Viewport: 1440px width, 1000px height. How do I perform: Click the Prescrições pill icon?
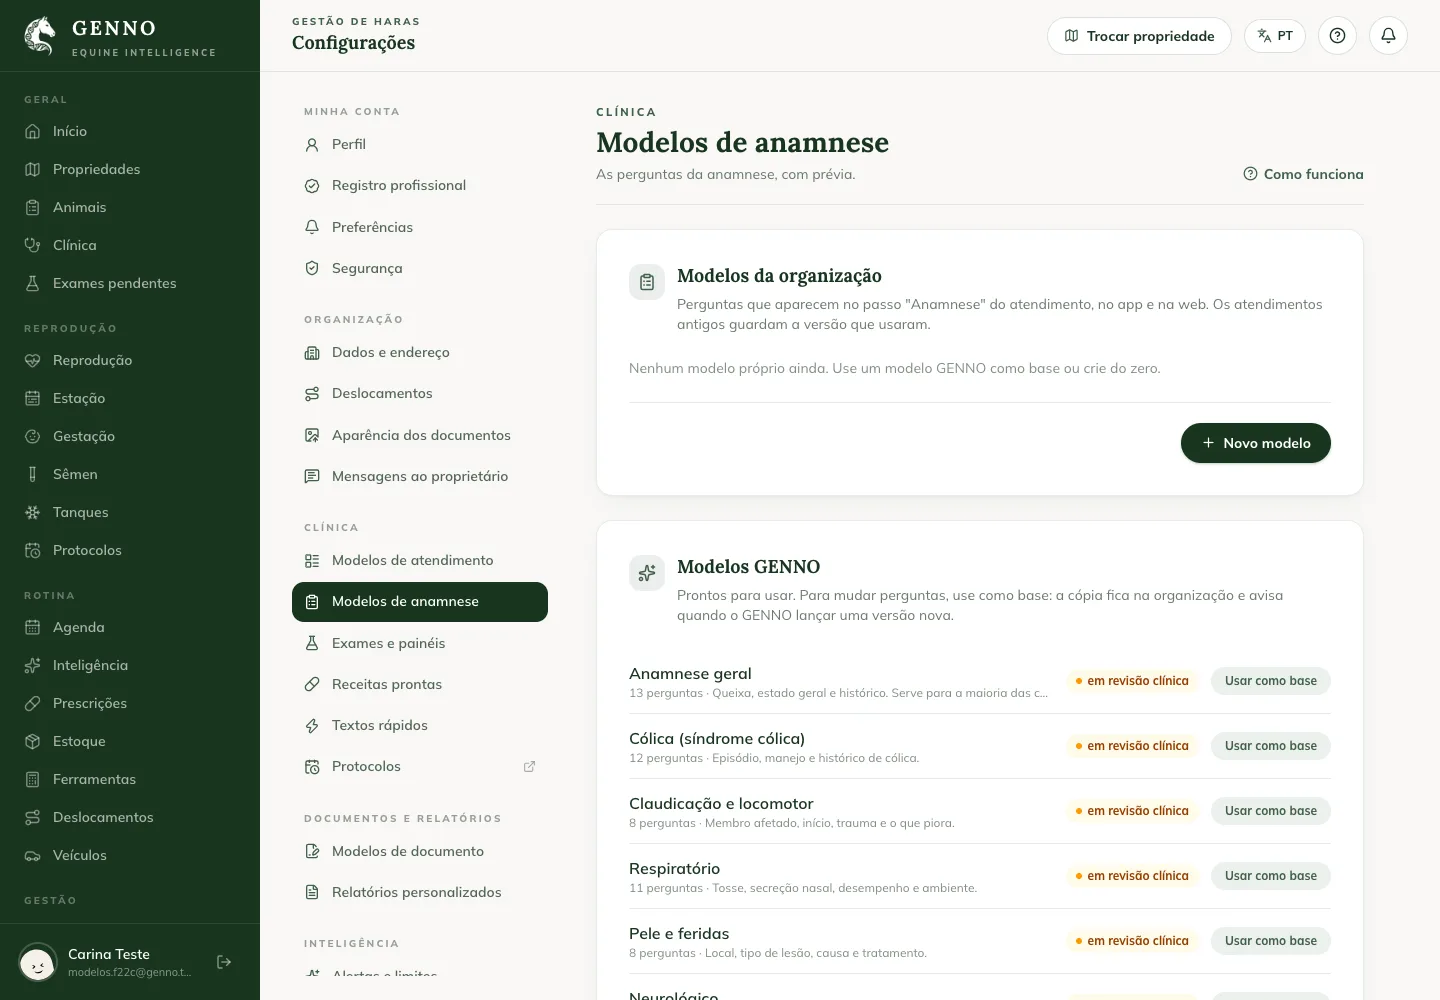tap(33, 703)
